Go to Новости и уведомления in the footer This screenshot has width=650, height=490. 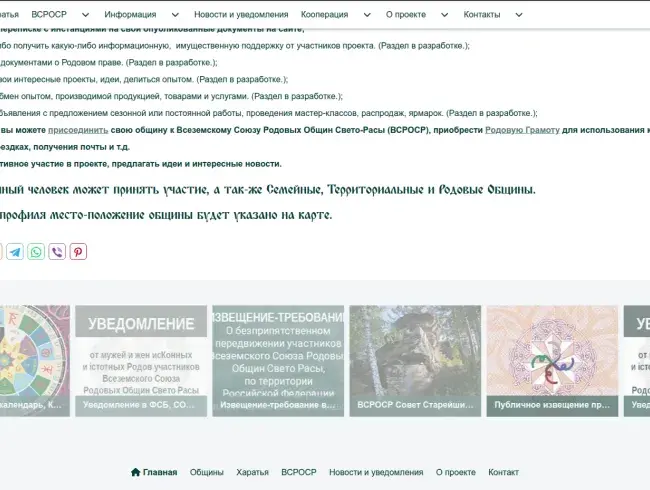[376, 472]
